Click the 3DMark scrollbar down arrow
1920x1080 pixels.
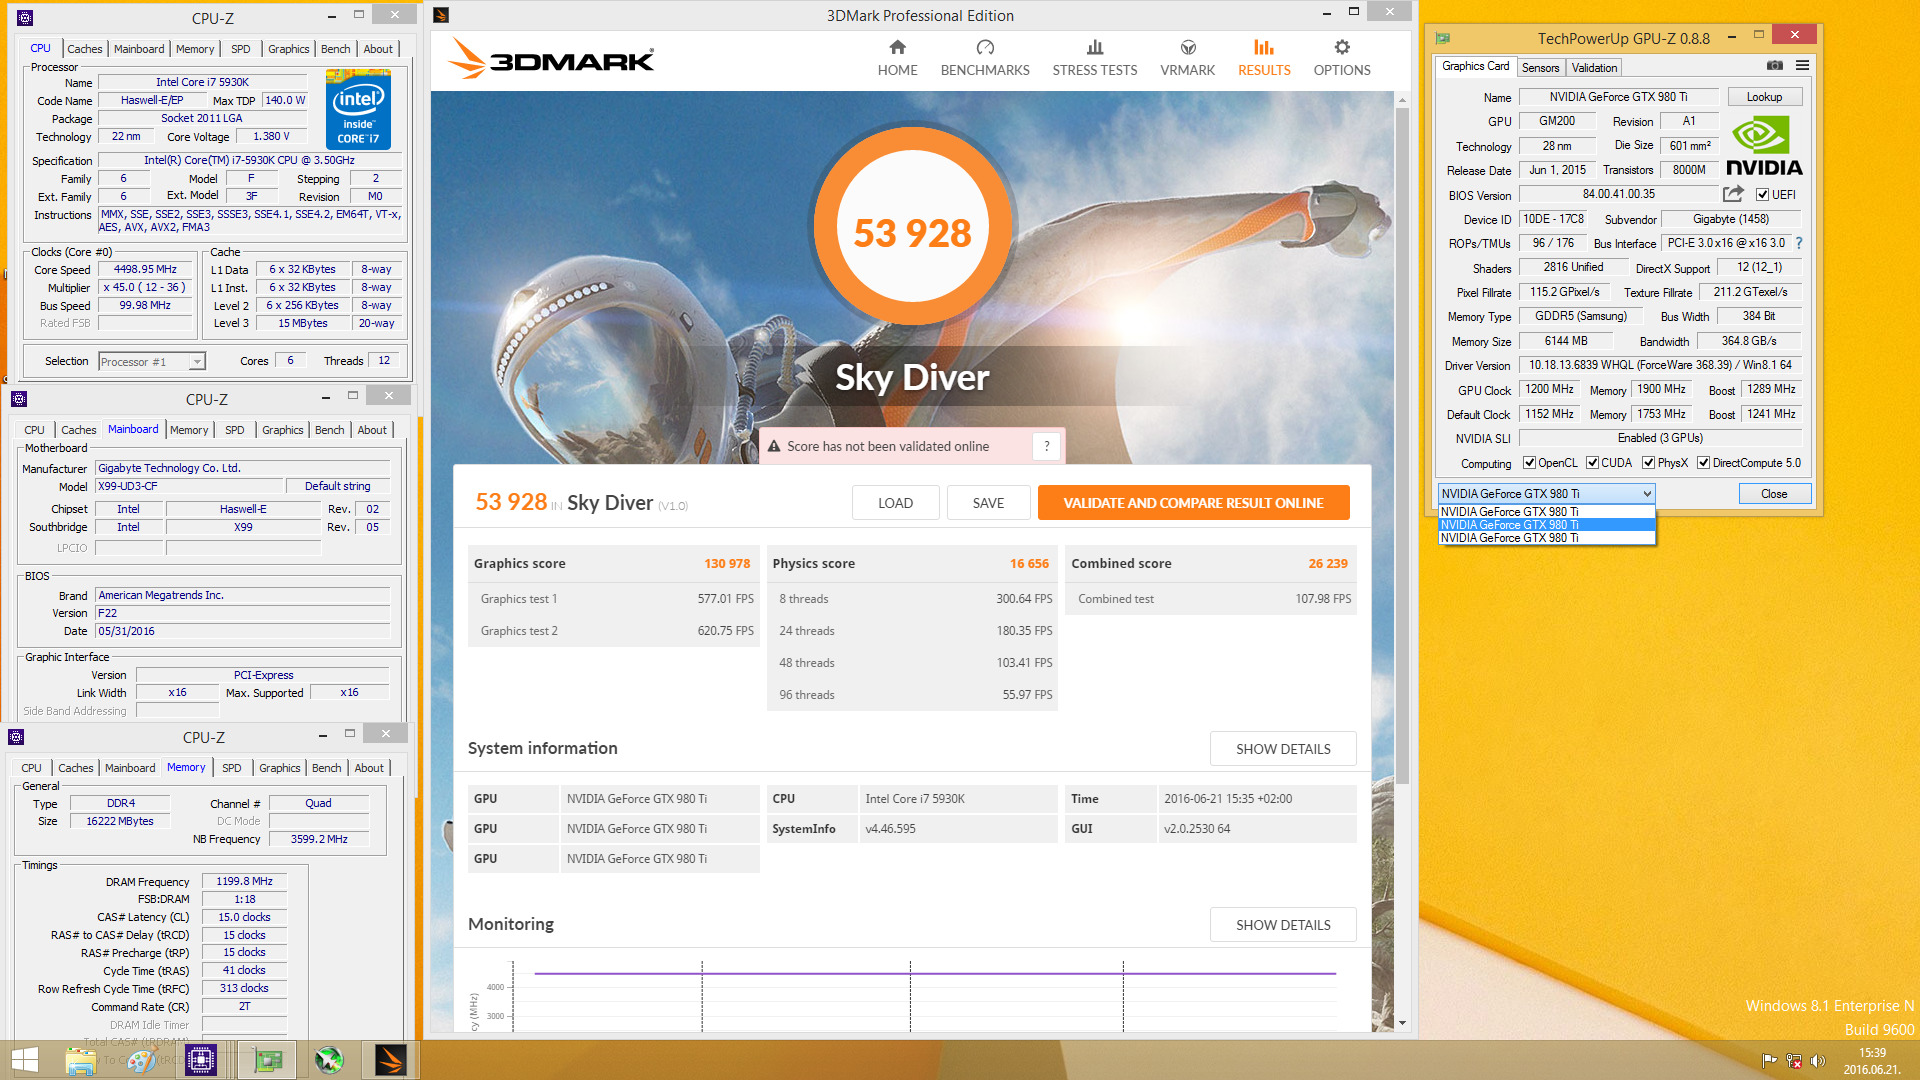1402,1023
